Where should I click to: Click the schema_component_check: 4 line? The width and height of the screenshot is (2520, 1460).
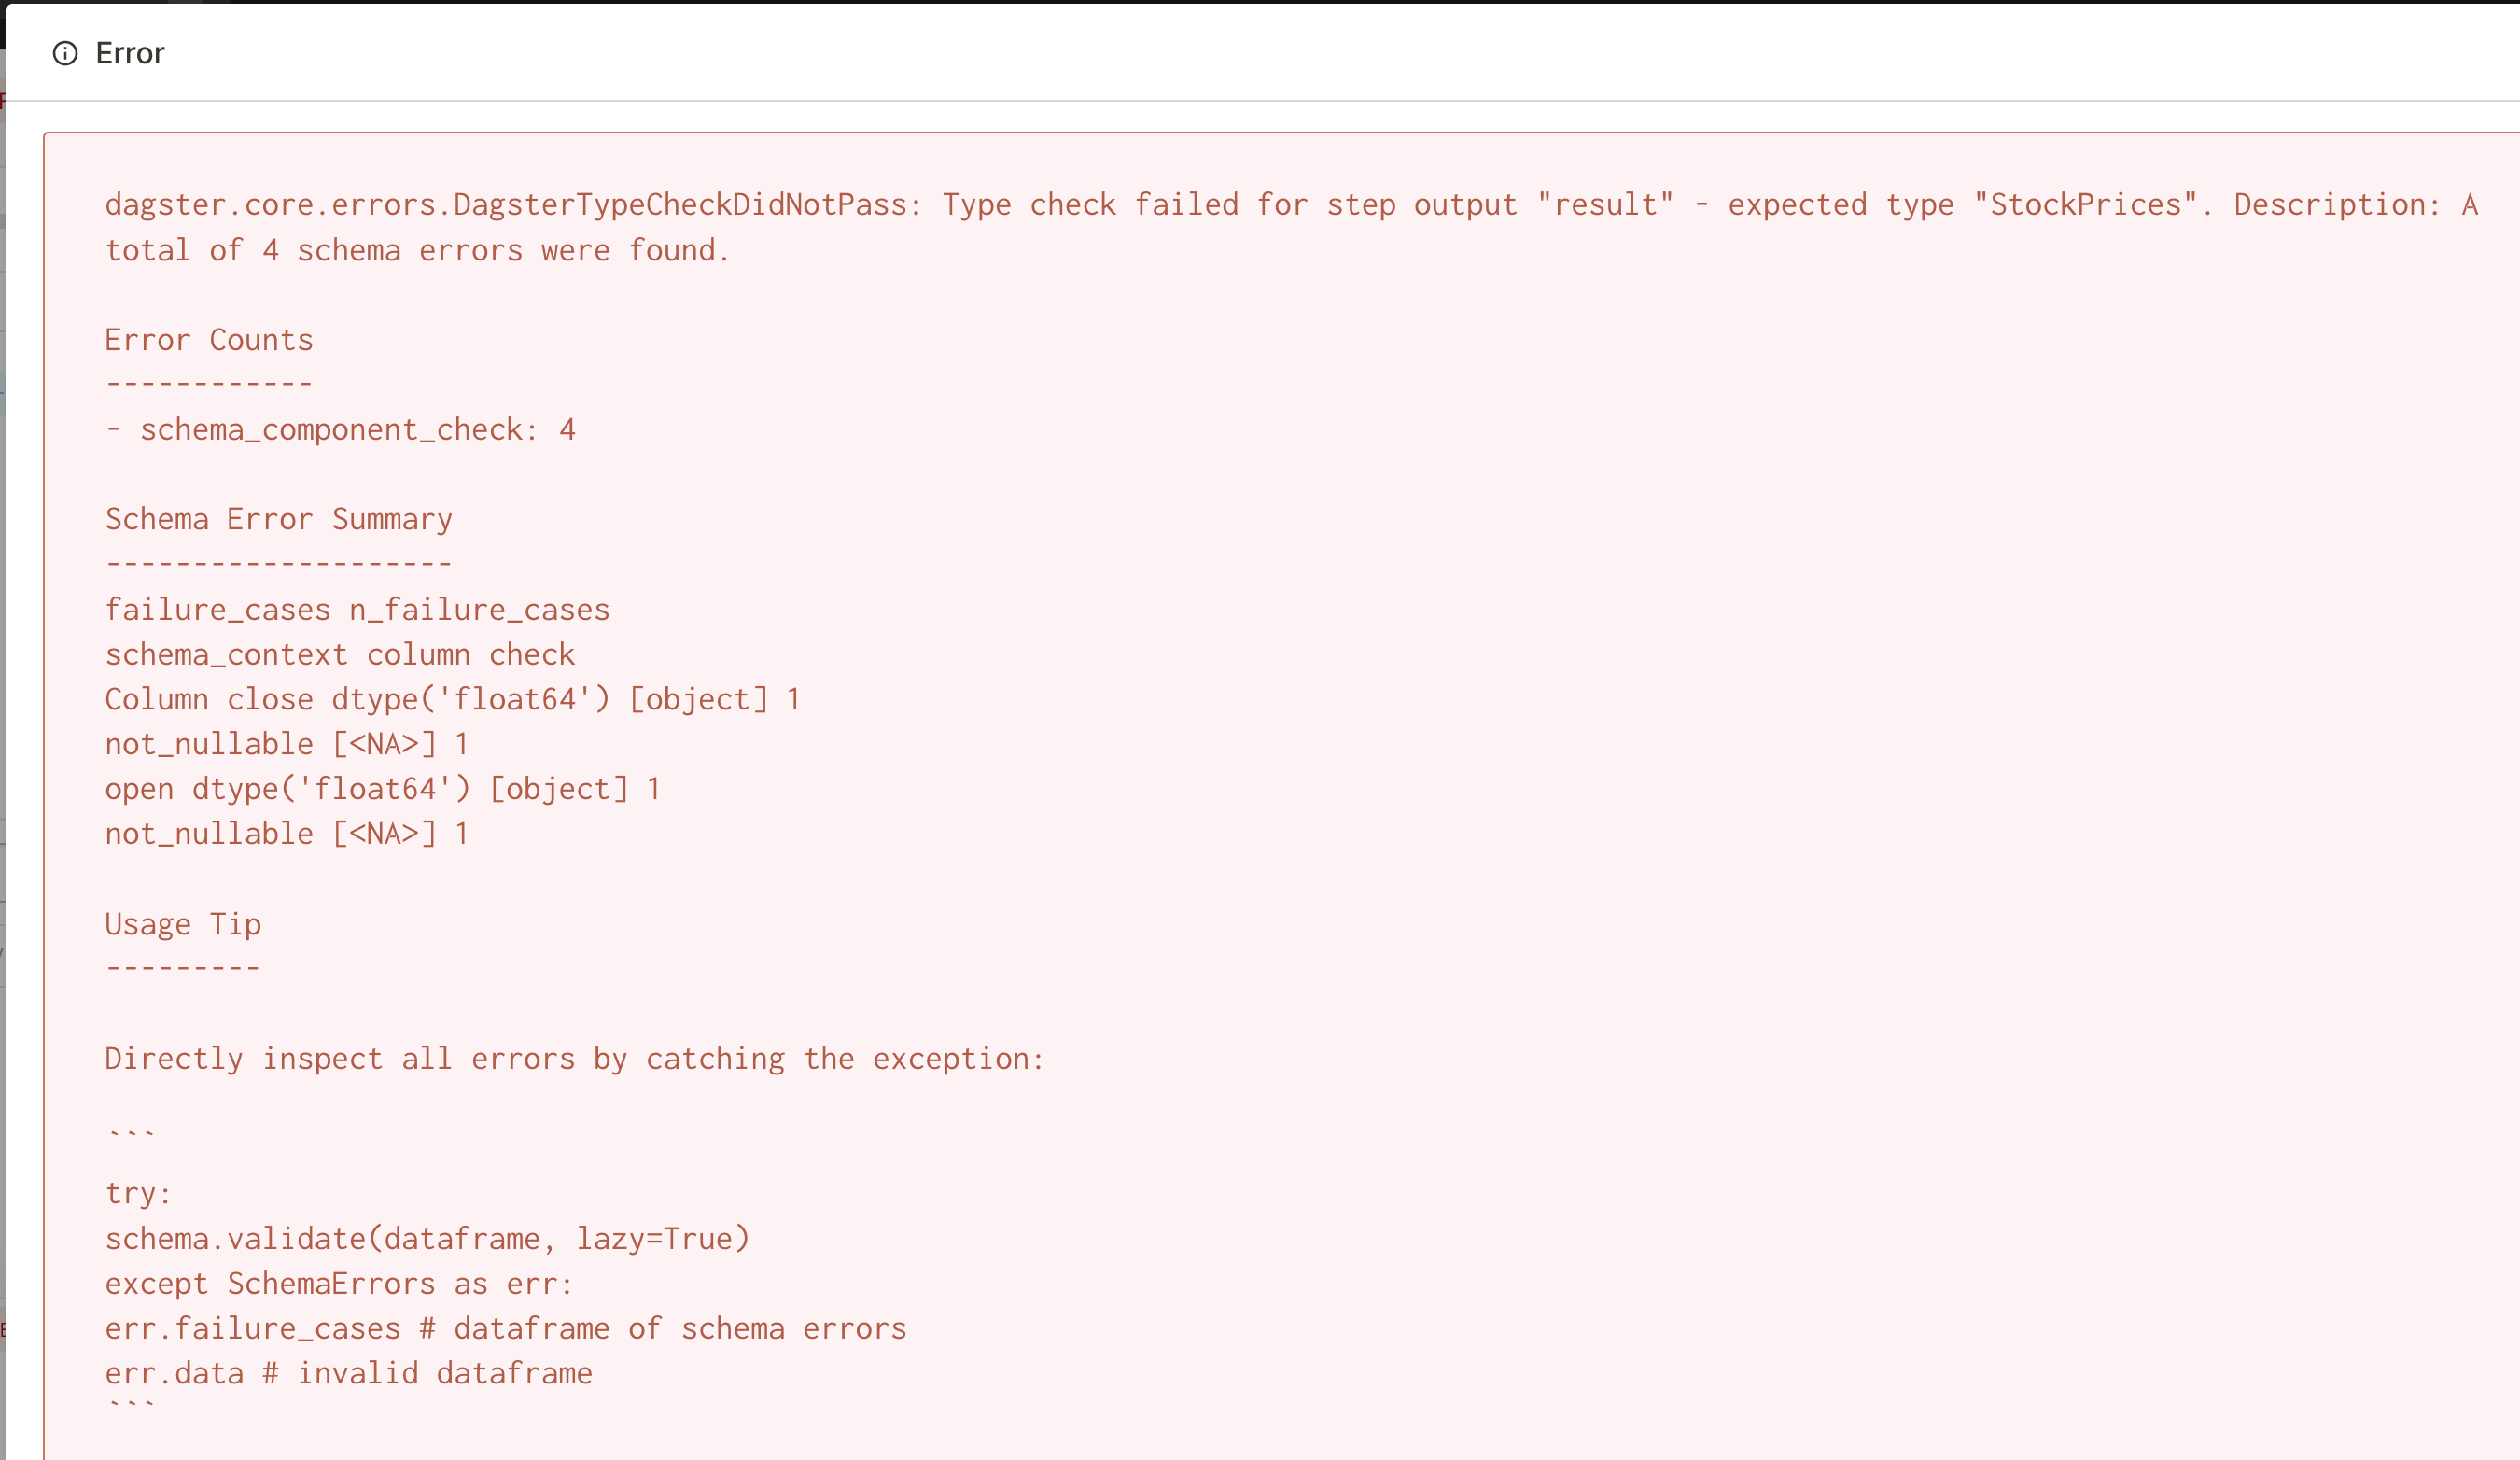pos(340,430)
